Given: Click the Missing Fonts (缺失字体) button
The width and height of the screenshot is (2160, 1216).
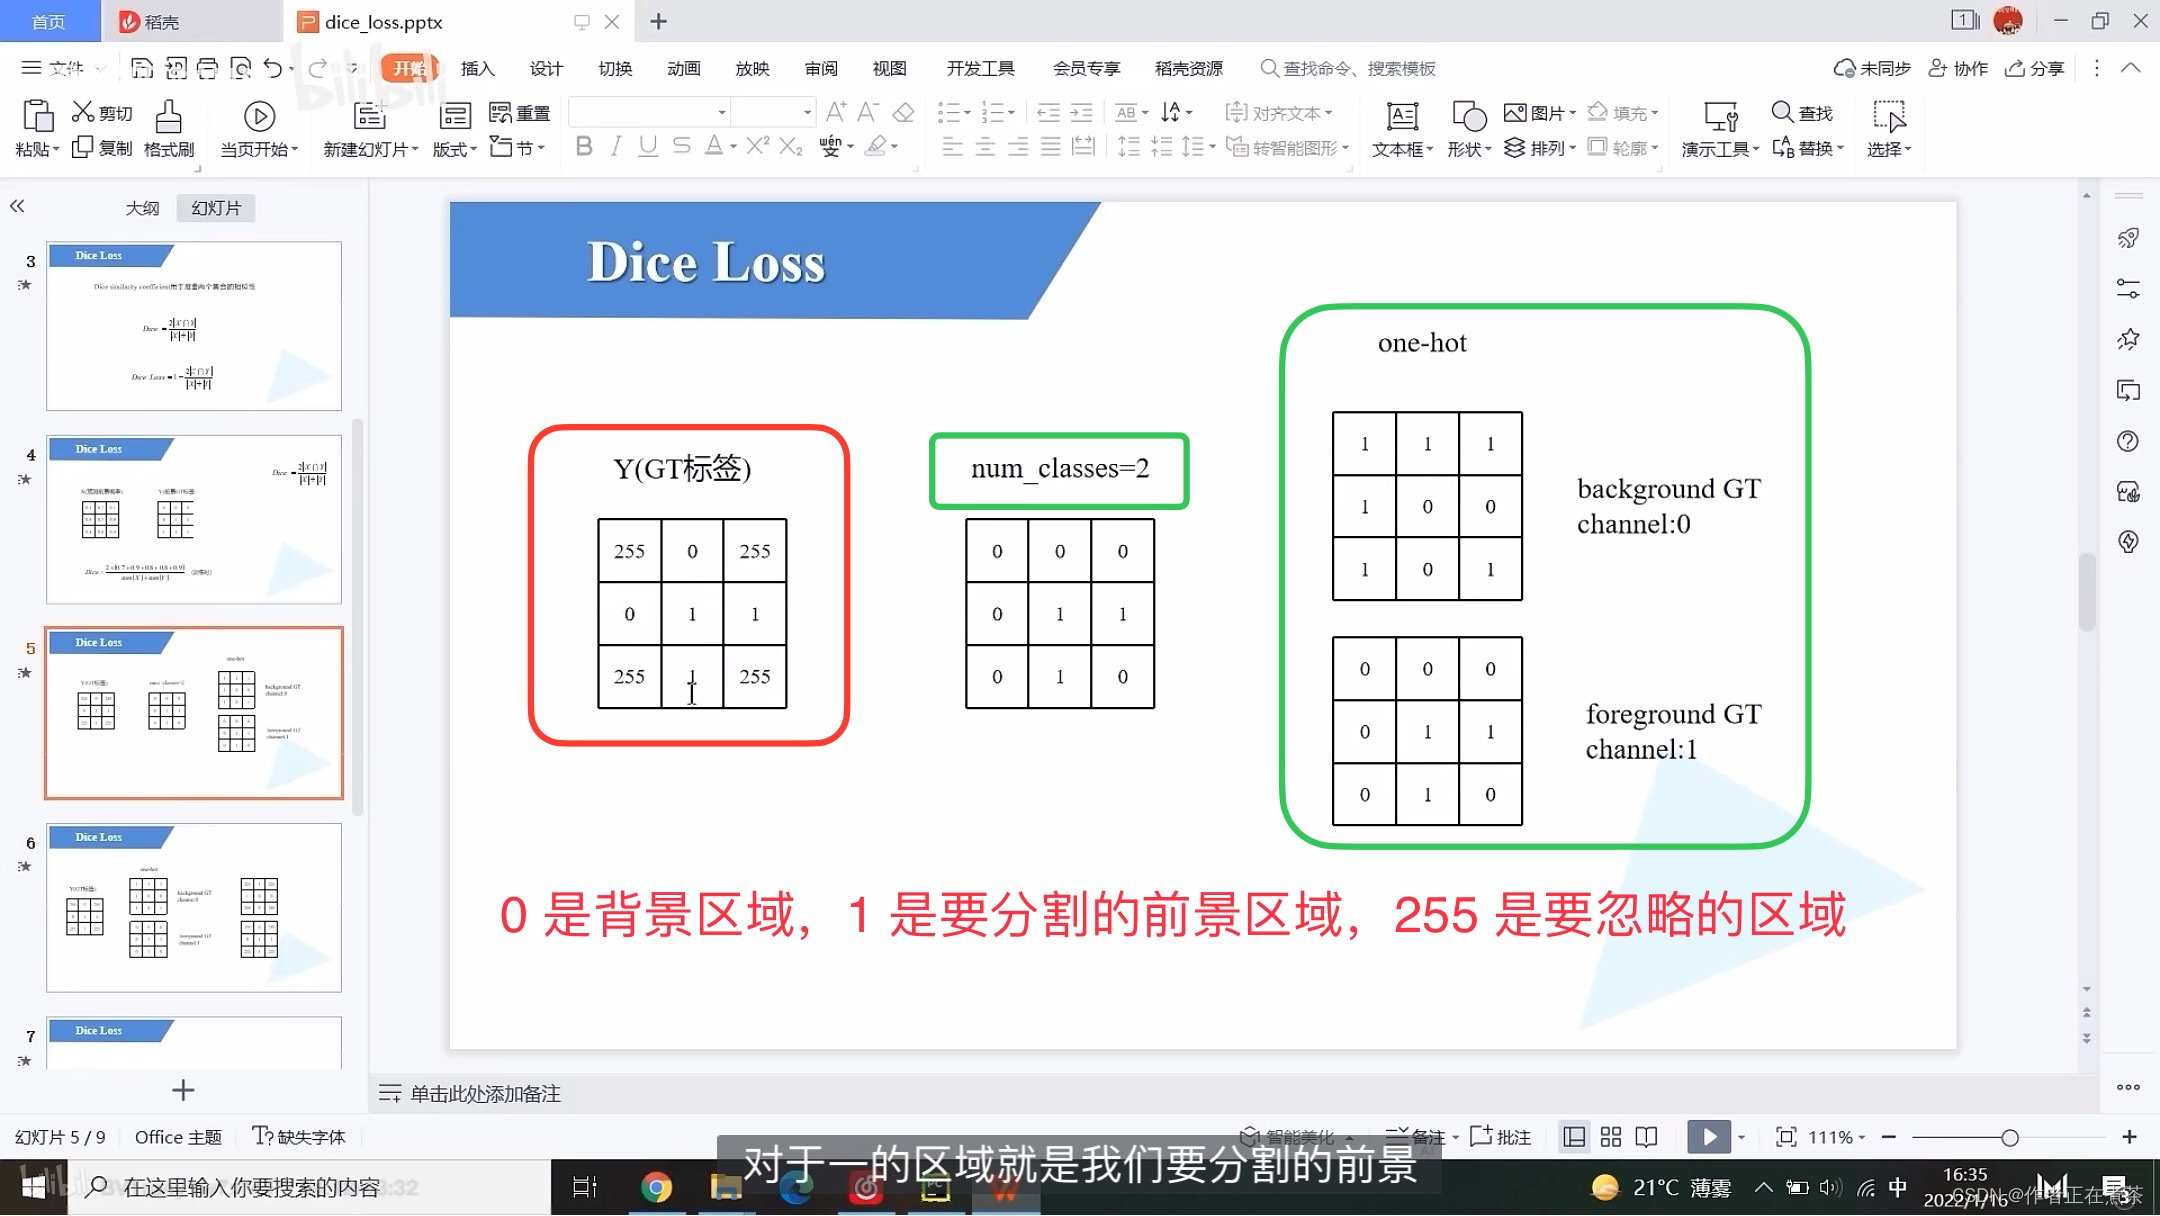Looking at the screenshot, I should [299, 1137].
